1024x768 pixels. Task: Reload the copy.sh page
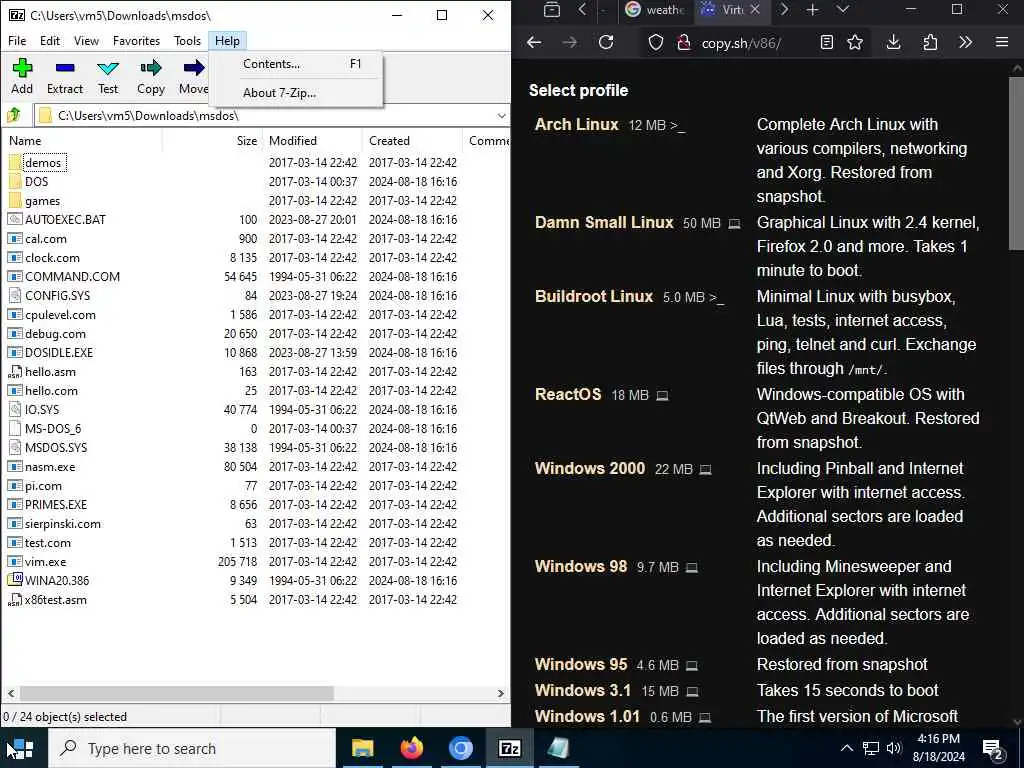tap(606, 42)
